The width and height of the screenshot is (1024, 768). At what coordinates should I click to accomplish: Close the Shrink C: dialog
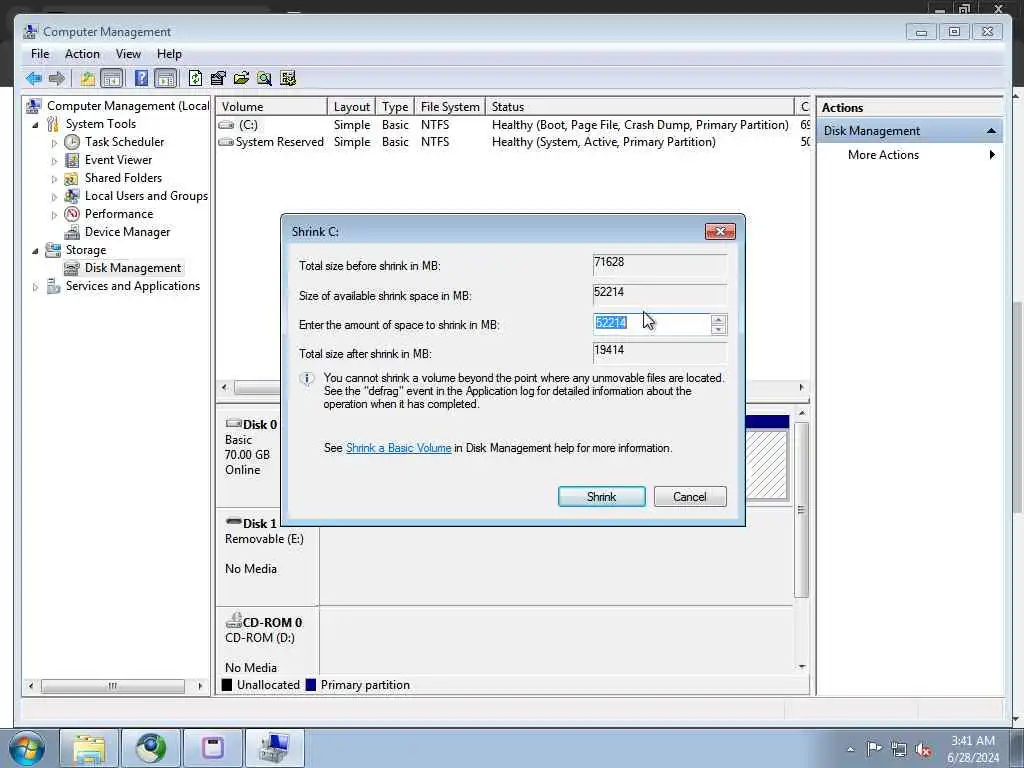720,231
